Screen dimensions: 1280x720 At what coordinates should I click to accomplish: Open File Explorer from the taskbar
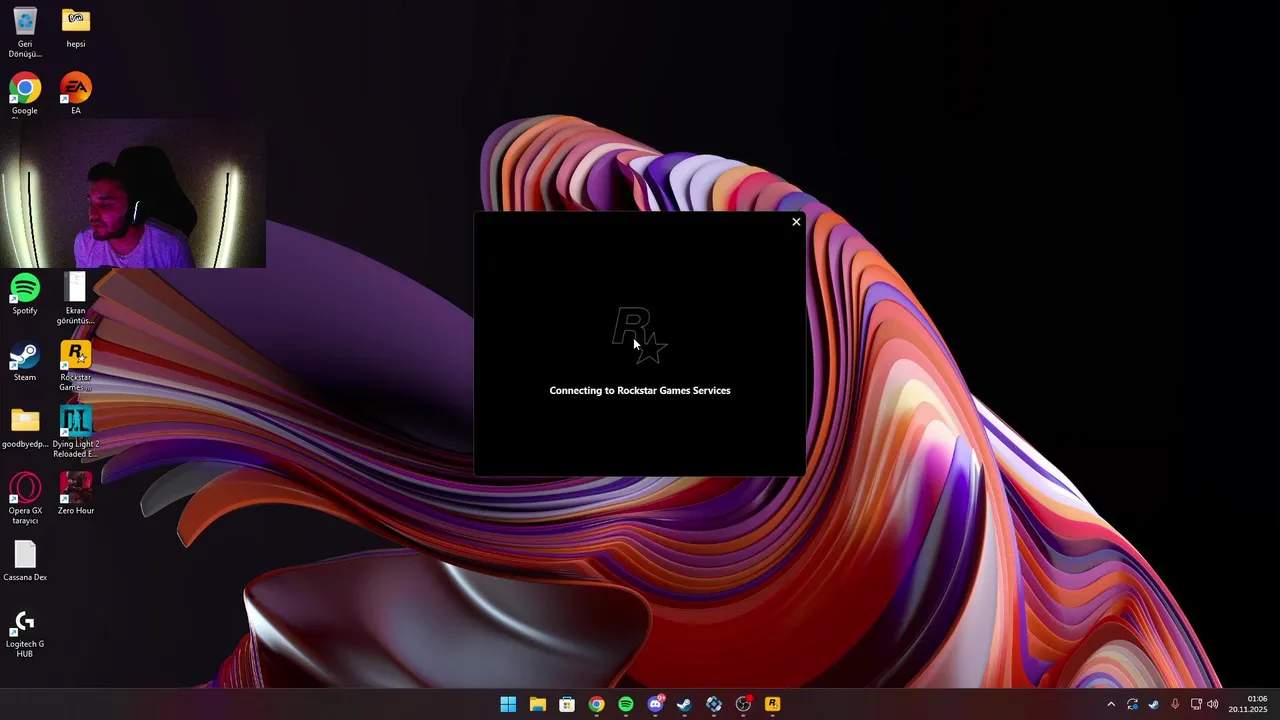pos(537,704)
